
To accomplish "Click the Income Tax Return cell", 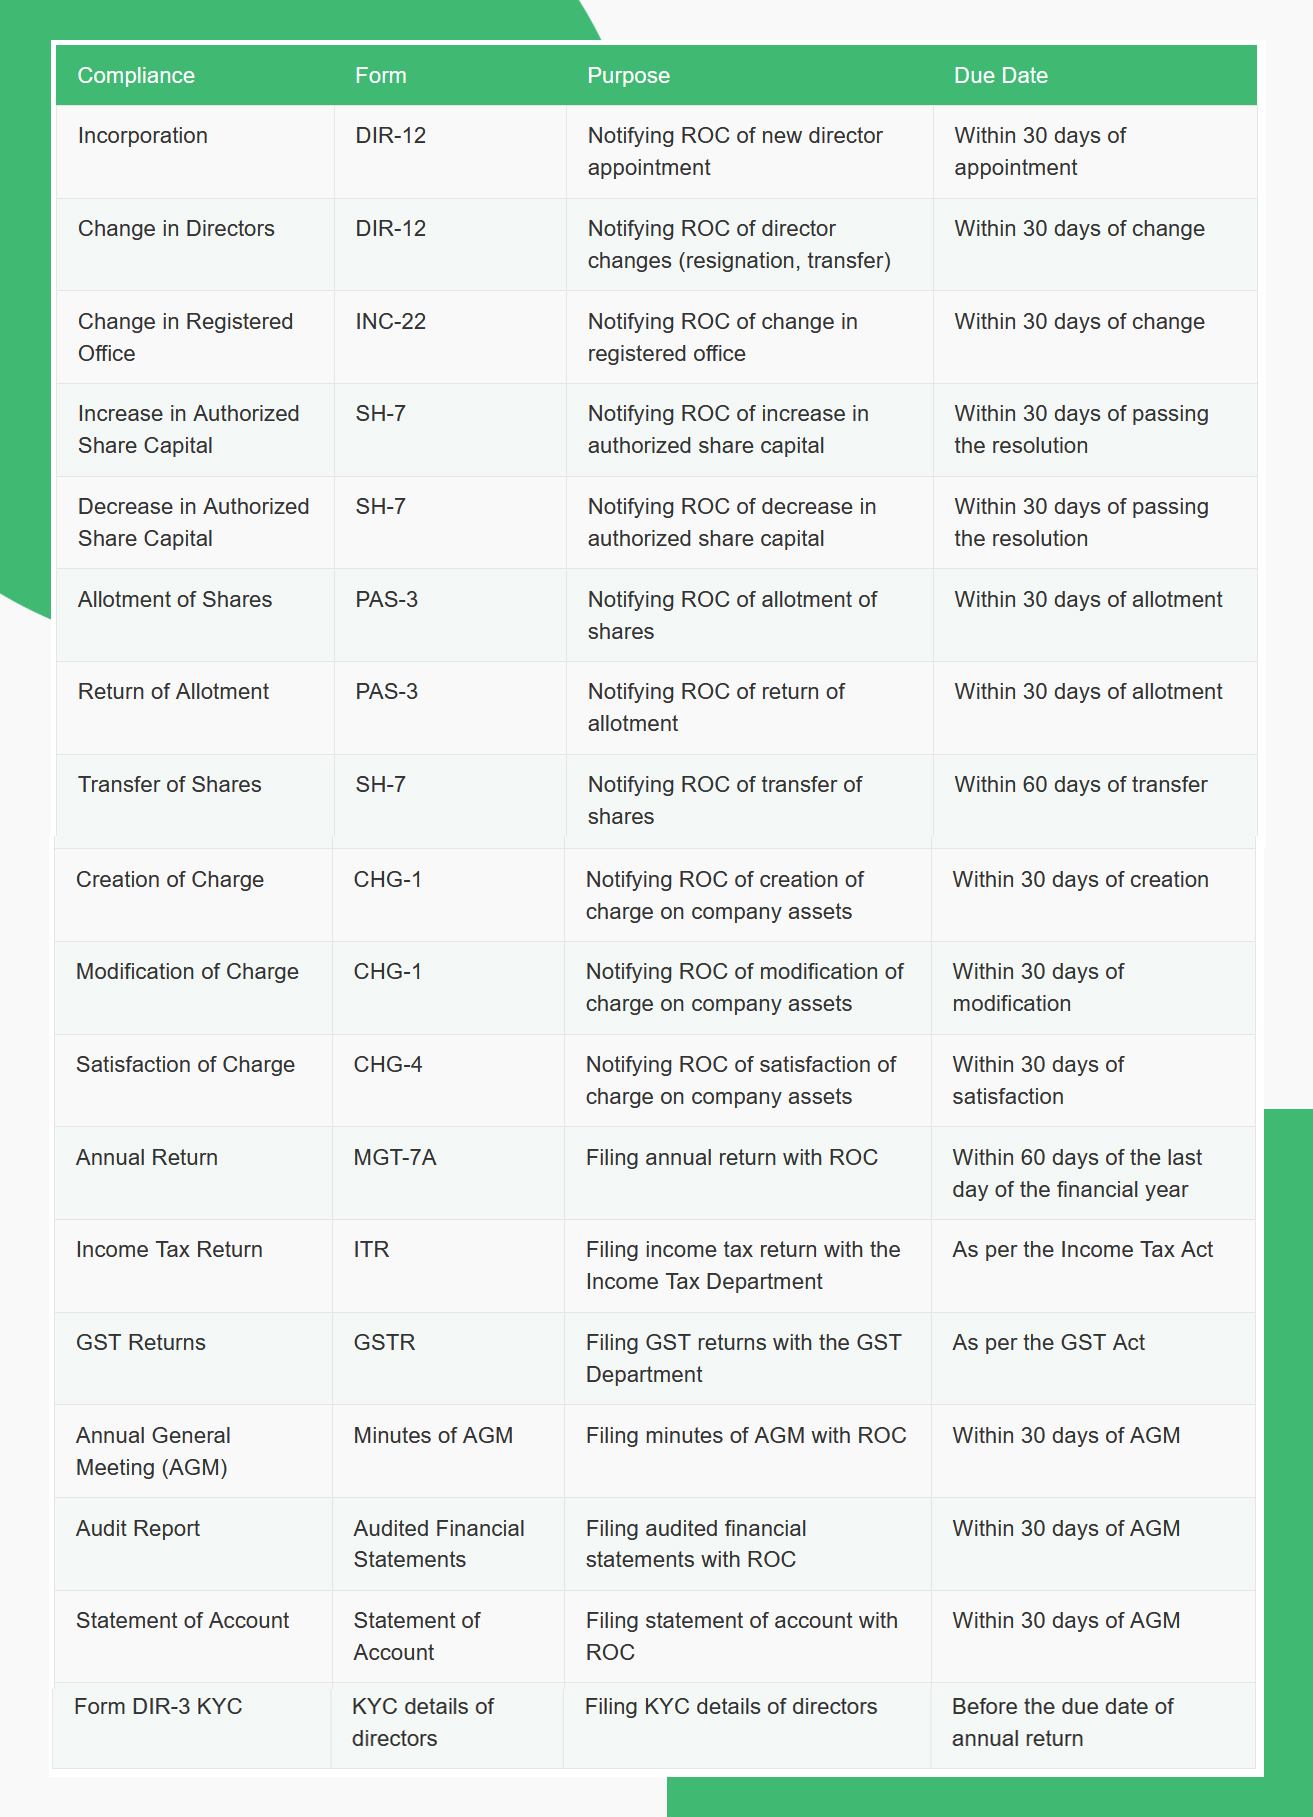I will pos(169,1250).
